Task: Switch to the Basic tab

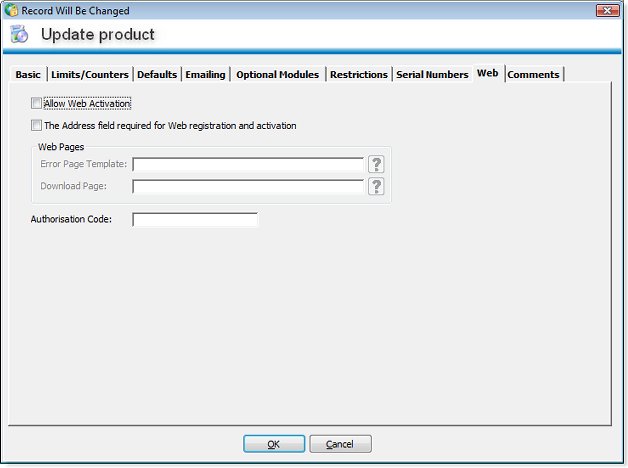Action: click(x=28, y=75)
